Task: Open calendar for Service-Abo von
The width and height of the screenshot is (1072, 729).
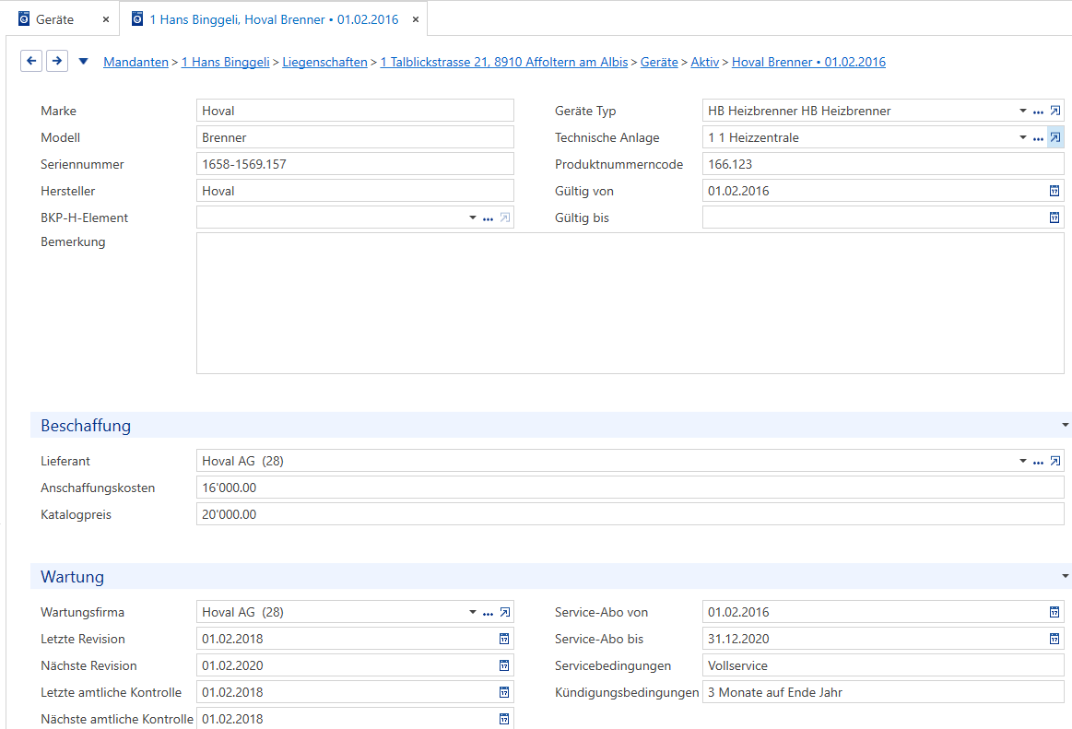Action: point(1054,612)
